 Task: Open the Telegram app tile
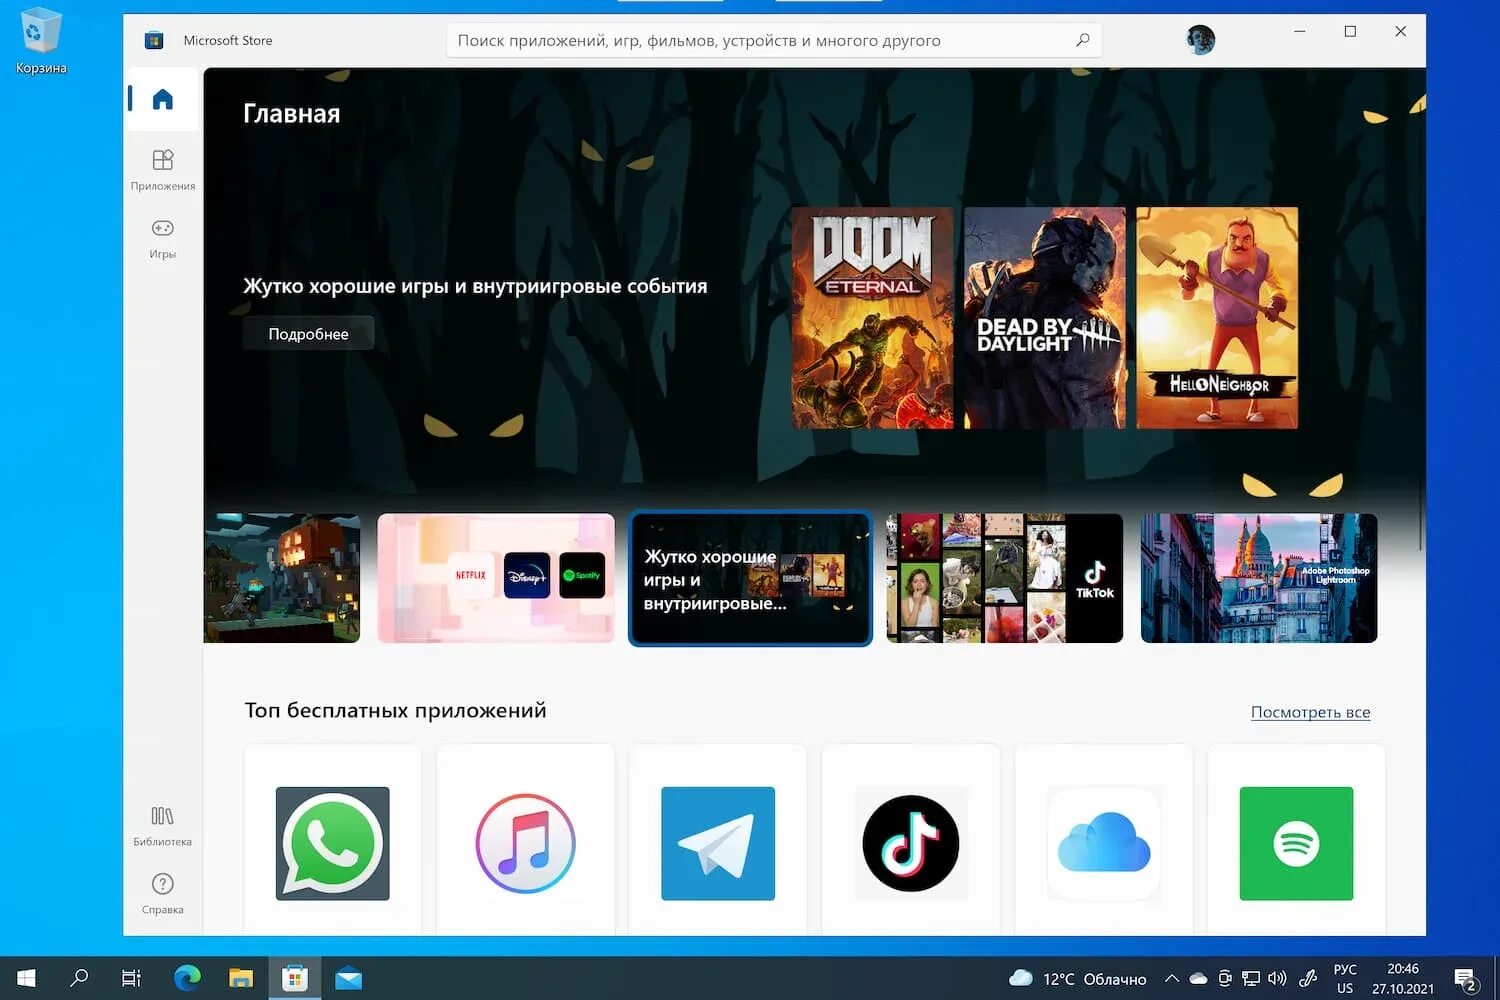[x=718, y=842]
